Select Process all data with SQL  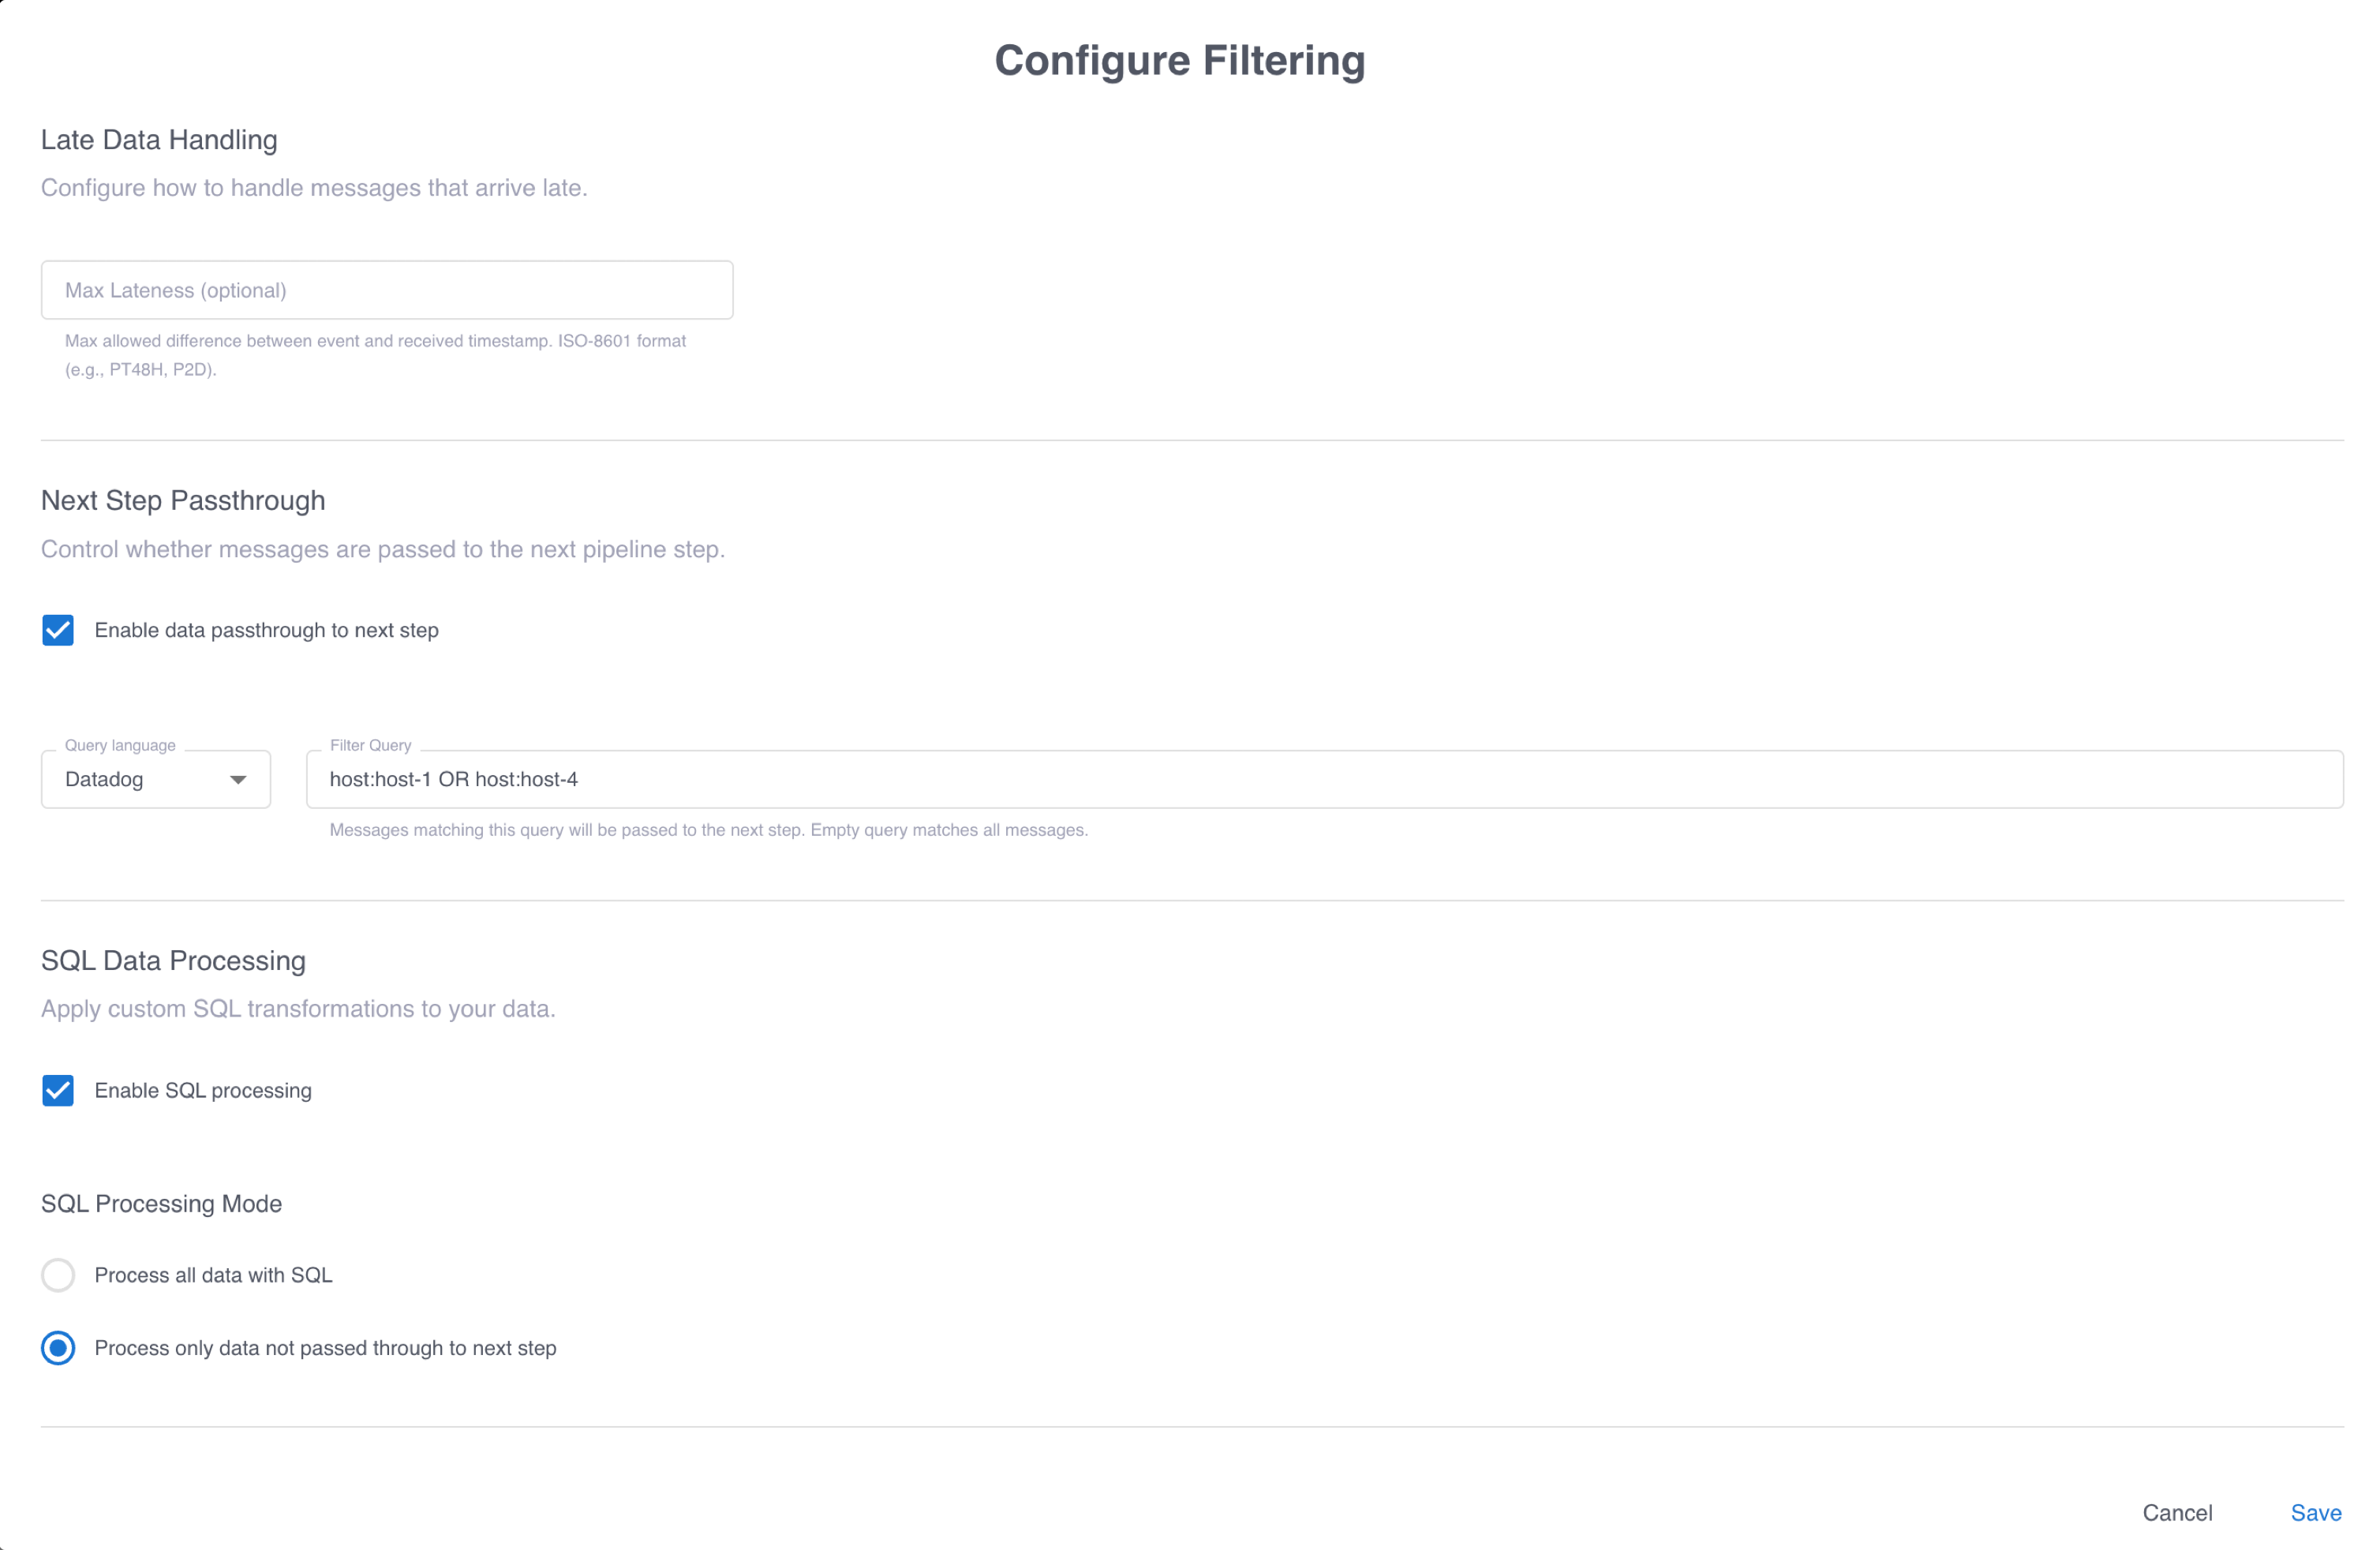[x=58, y=1275]
